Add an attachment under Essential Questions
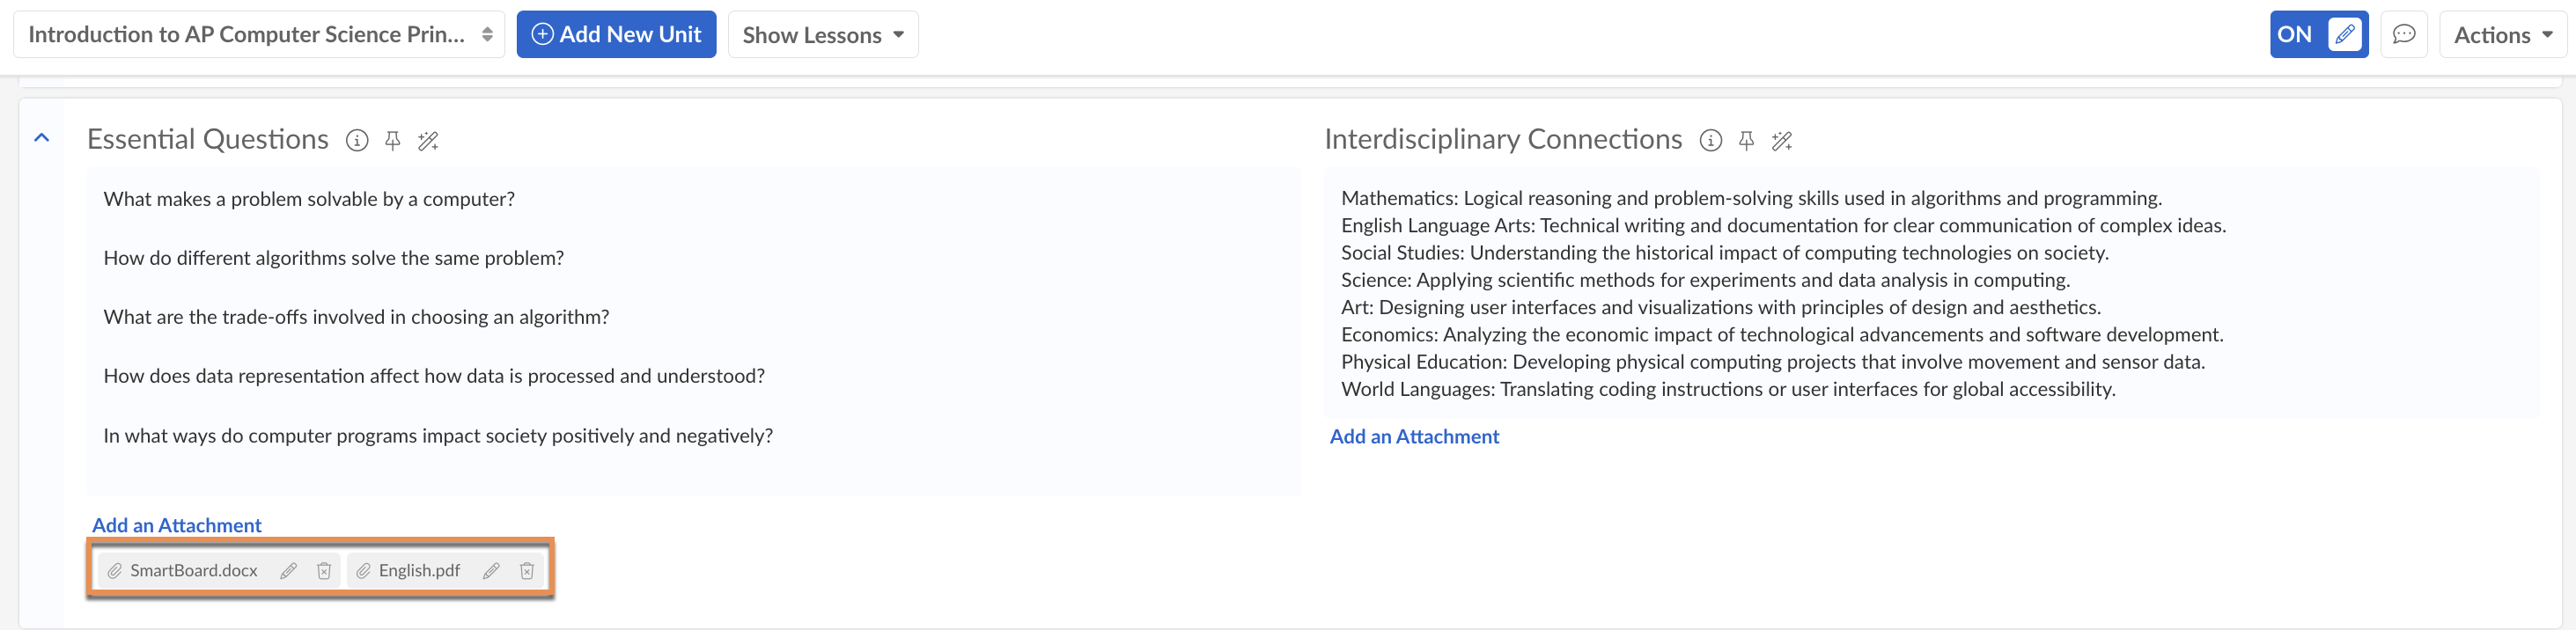2576x630 pixels. pos(177,525)
